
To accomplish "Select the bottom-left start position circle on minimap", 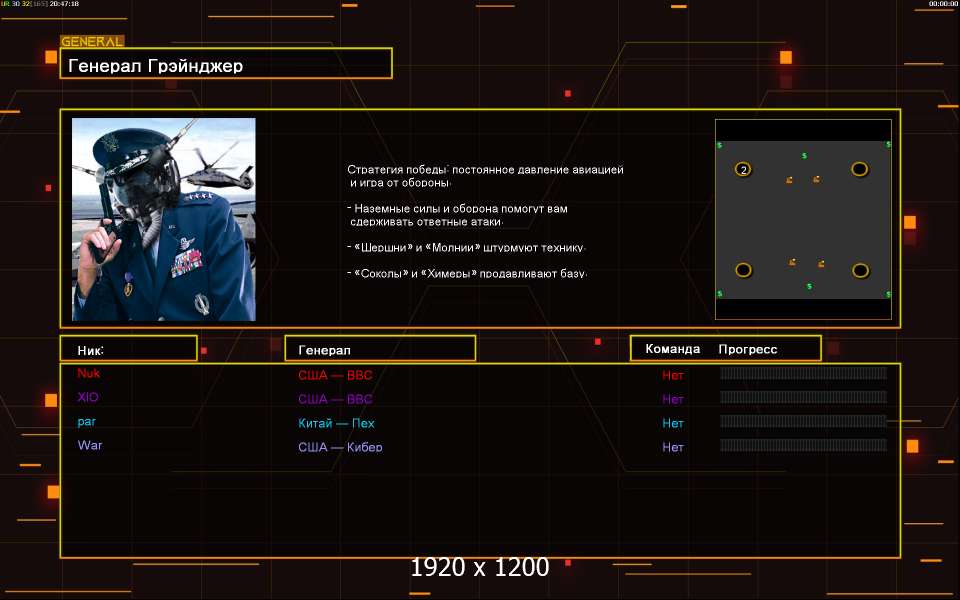I will [x=743, y=270].
